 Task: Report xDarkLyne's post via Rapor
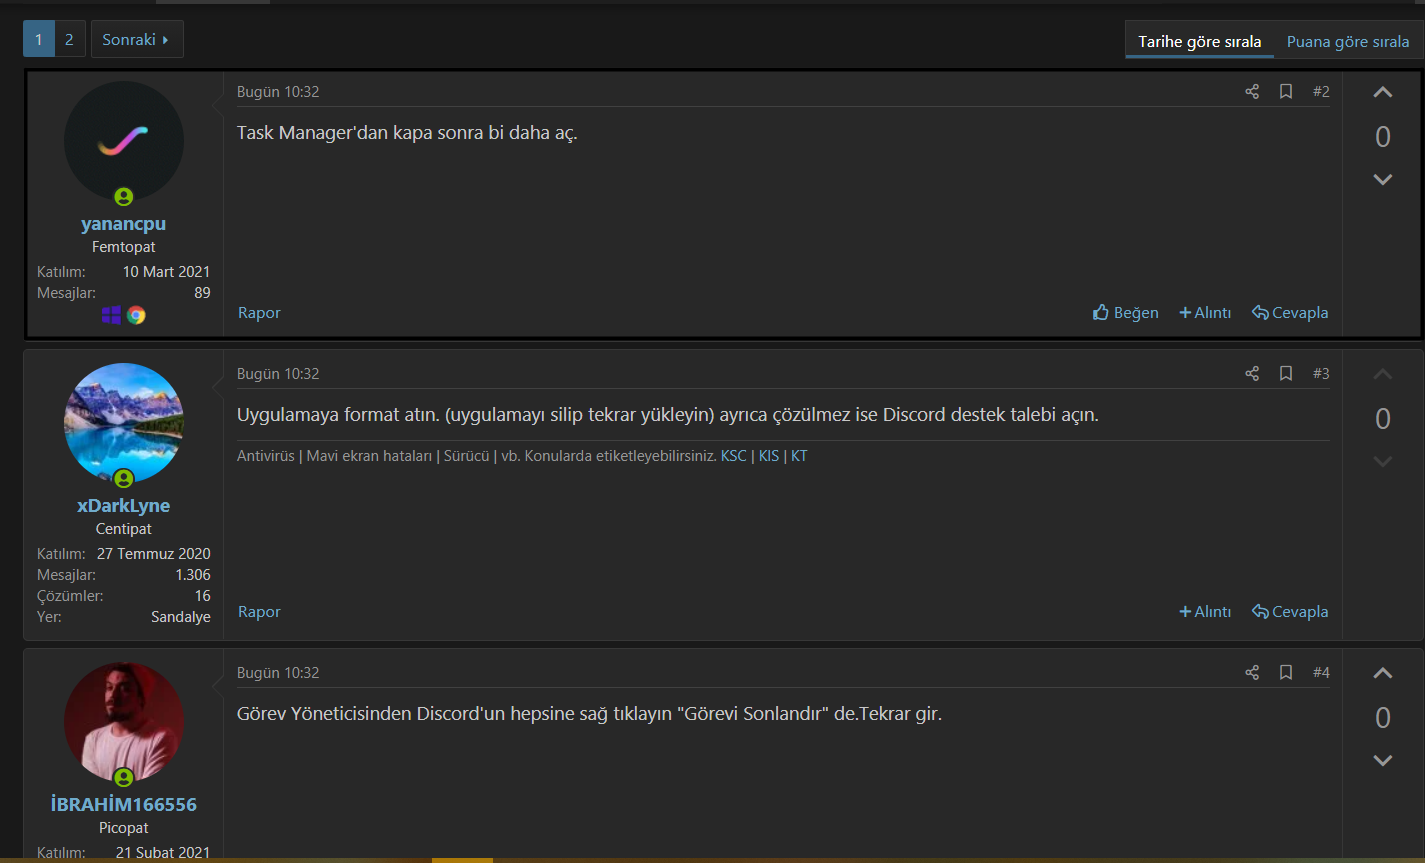pos(259,612)
